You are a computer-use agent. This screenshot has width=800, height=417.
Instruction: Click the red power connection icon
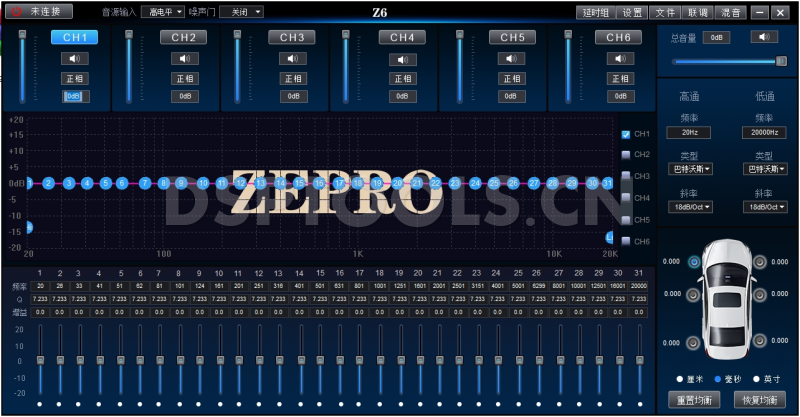17,11
